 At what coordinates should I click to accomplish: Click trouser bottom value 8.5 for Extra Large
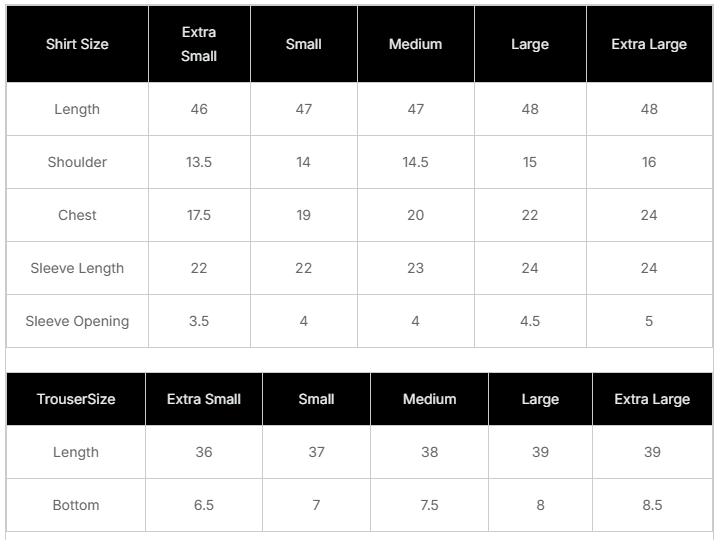coord(652,505)
